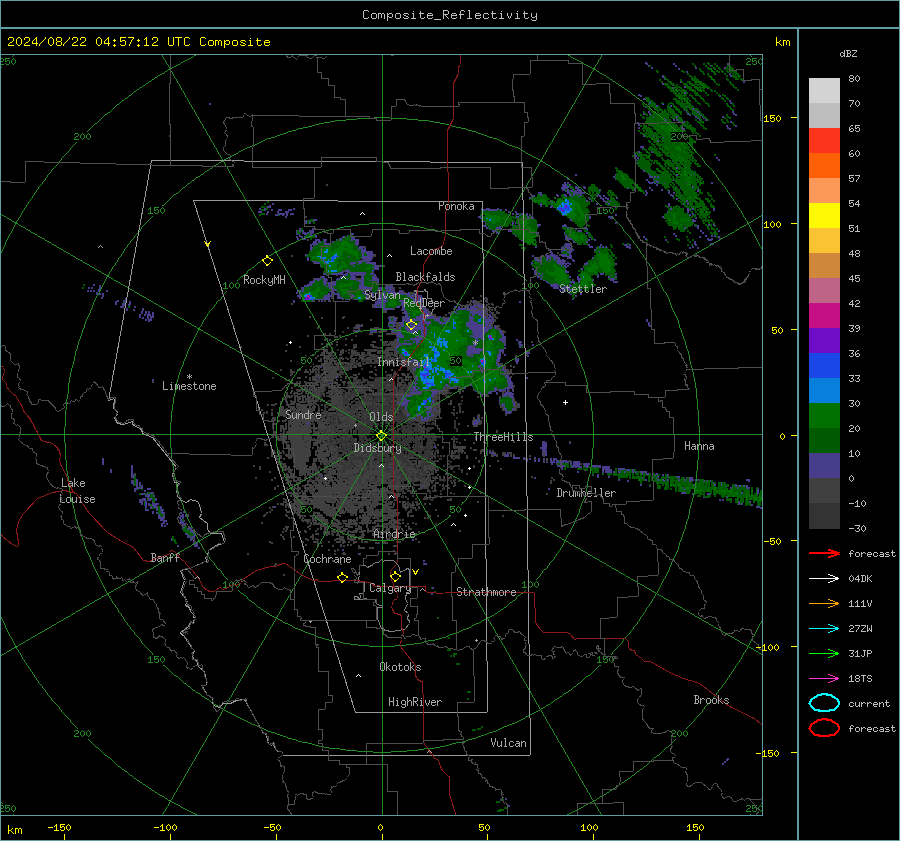
Task: Click the Composite_Reflectivity title
Action: [x=449, y=15]
